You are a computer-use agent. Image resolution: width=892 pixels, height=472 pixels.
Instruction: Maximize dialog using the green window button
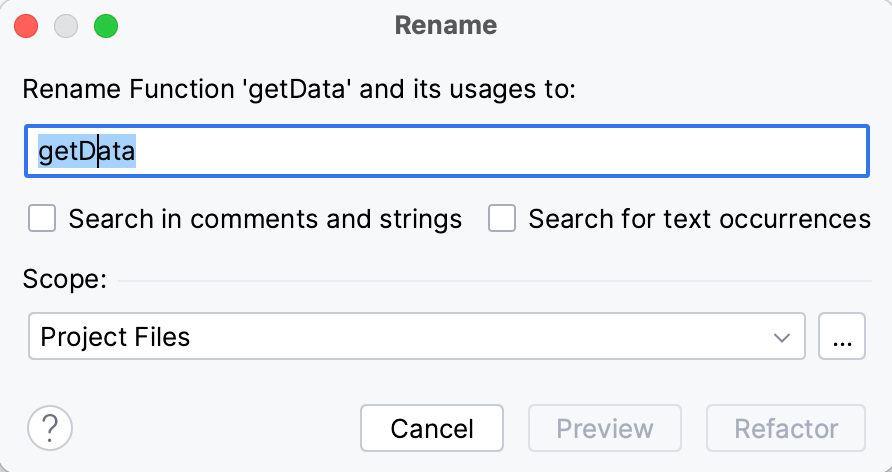(105, 26)
